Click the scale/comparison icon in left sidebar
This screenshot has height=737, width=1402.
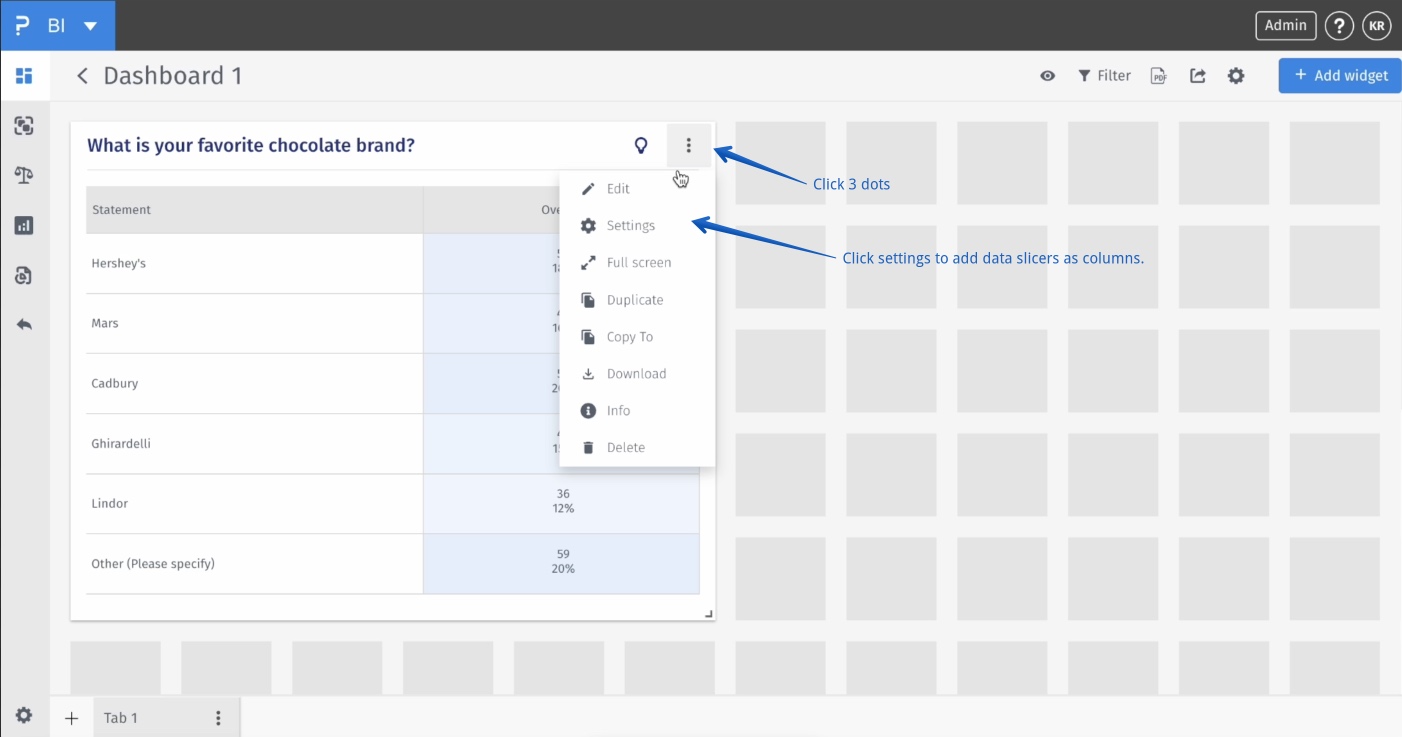point(24,175)
